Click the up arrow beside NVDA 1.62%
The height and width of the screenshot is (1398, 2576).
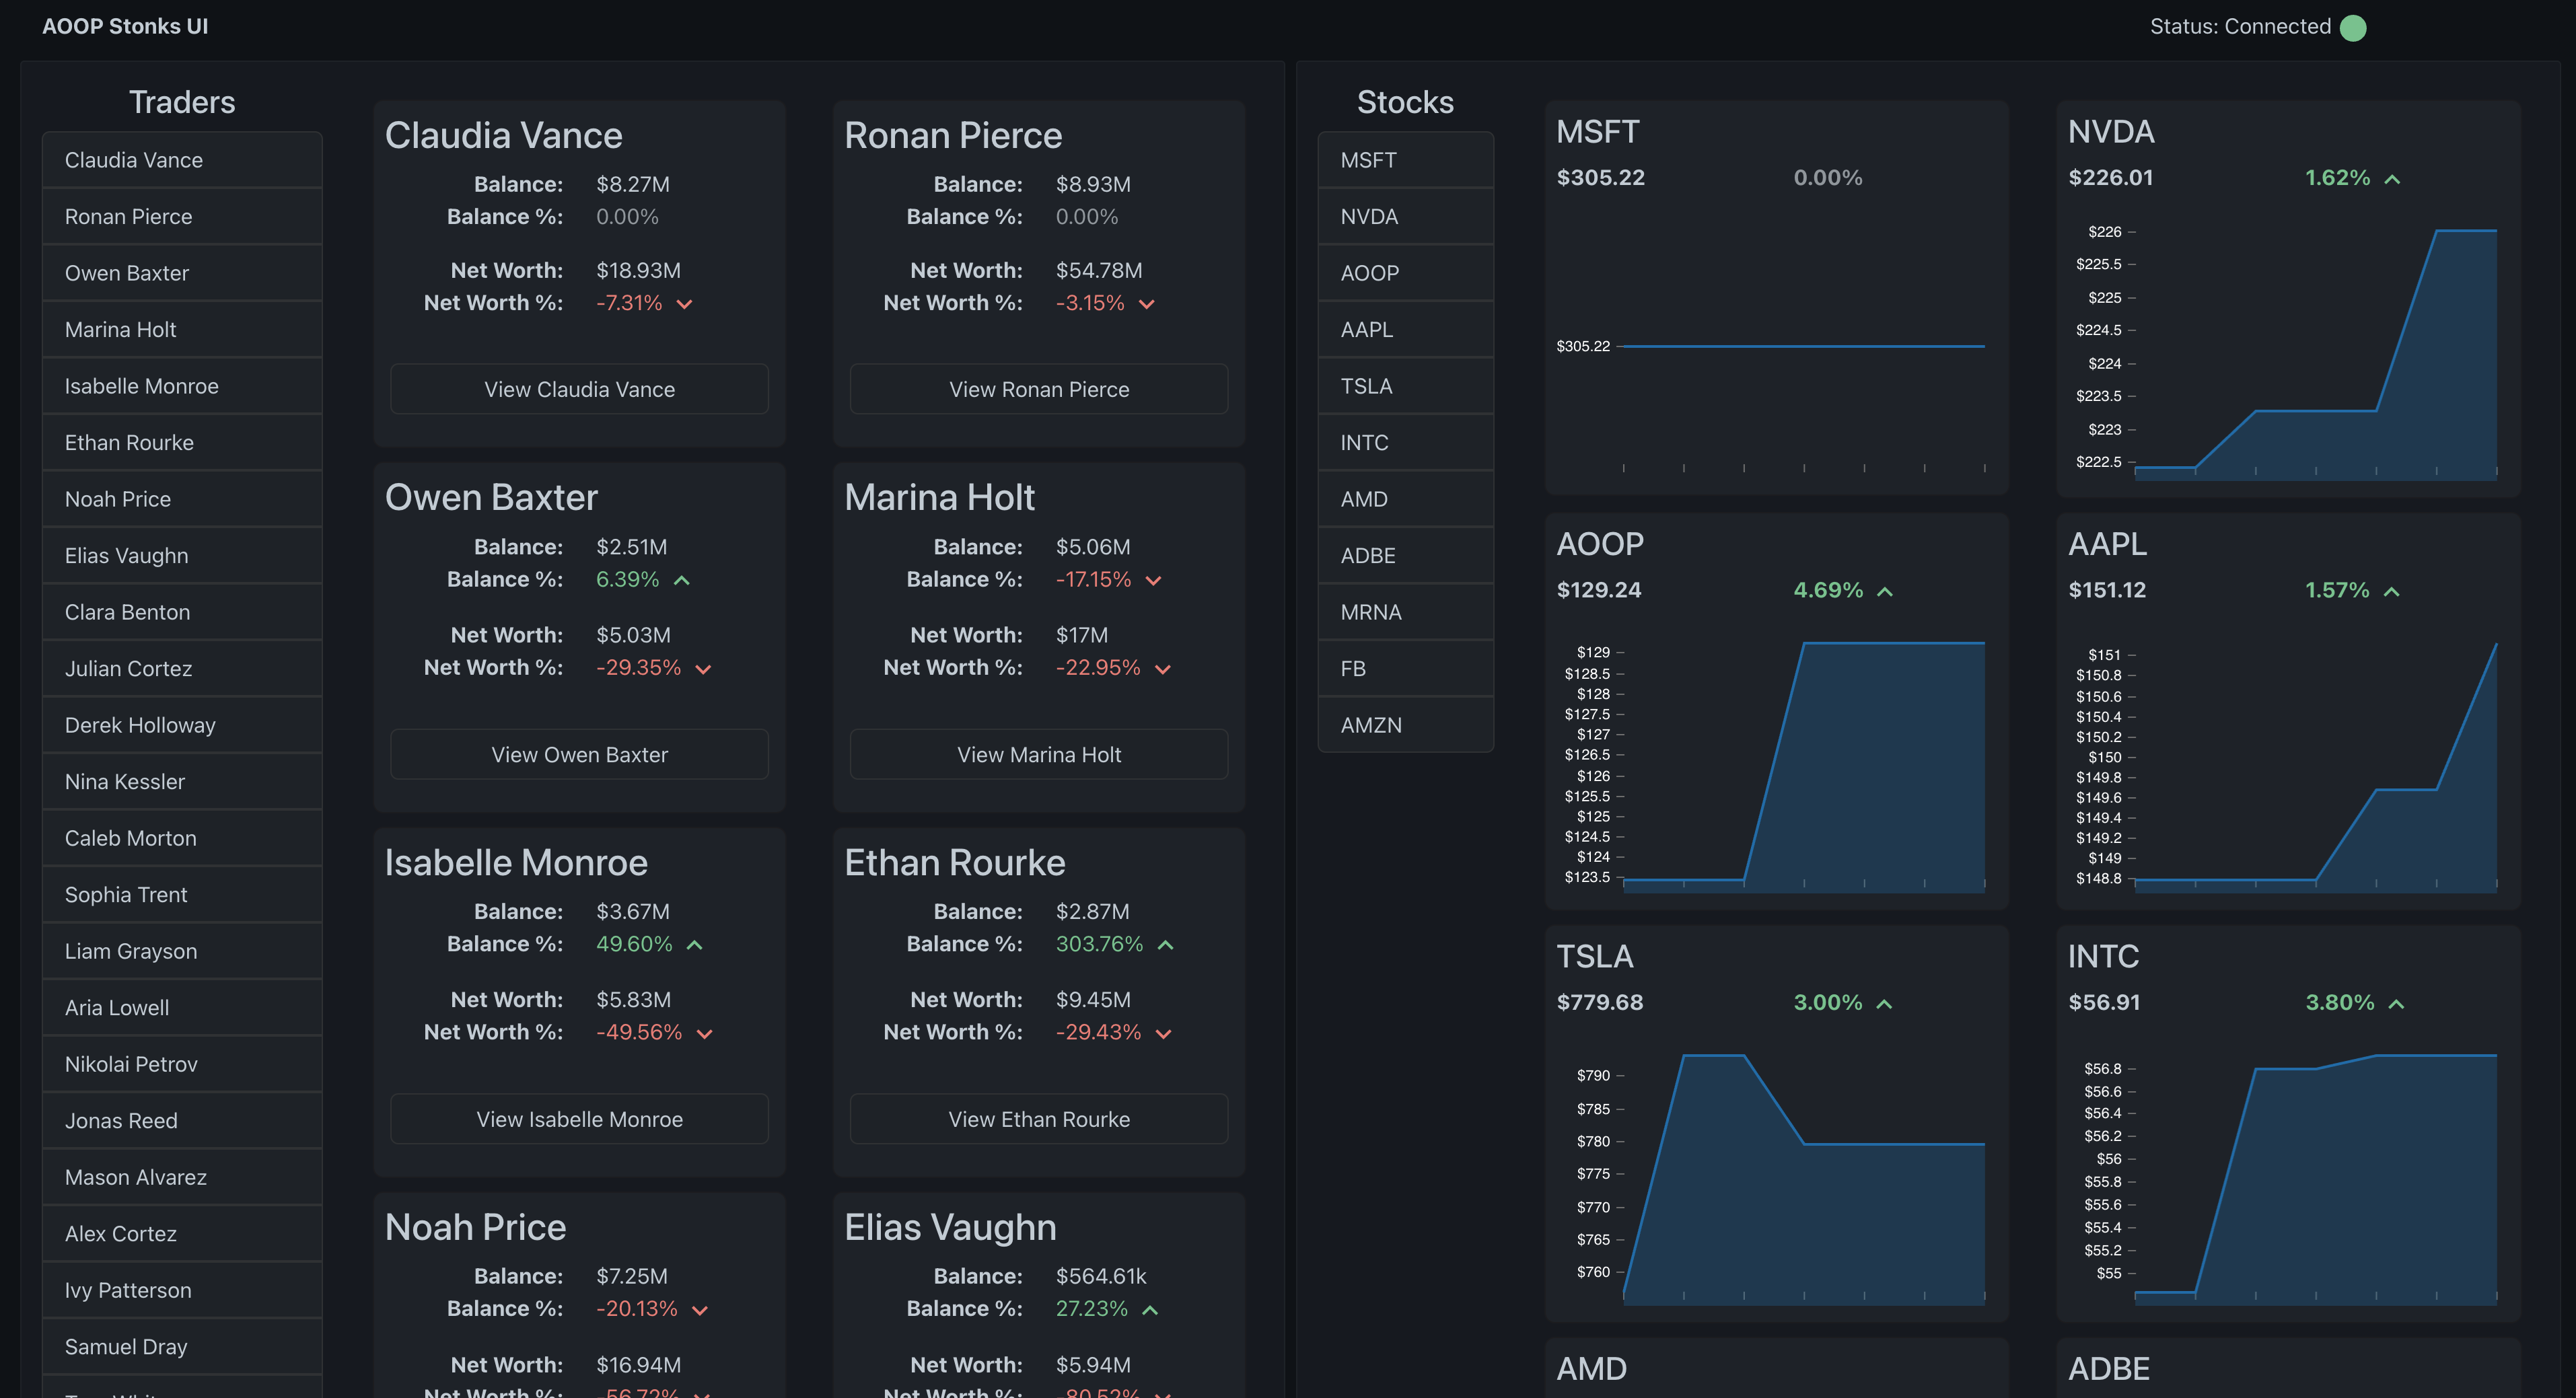(x=2392, y=179)
